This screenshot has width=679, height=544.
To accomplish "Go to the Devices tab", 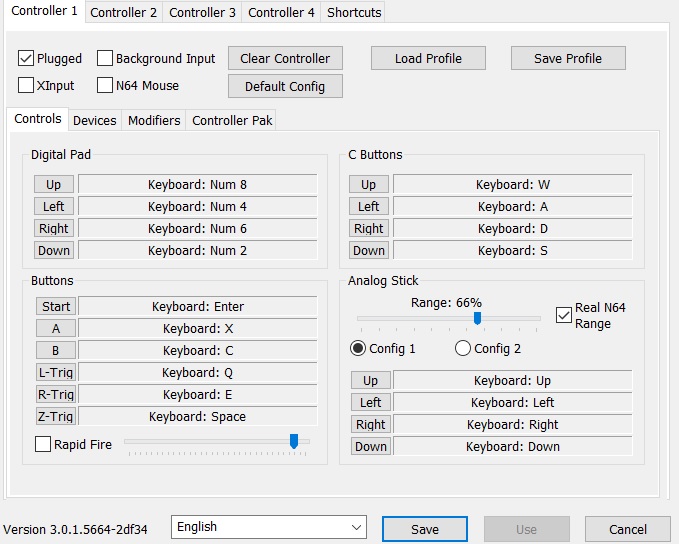I will pyautogui.click(x=95, y=120).
